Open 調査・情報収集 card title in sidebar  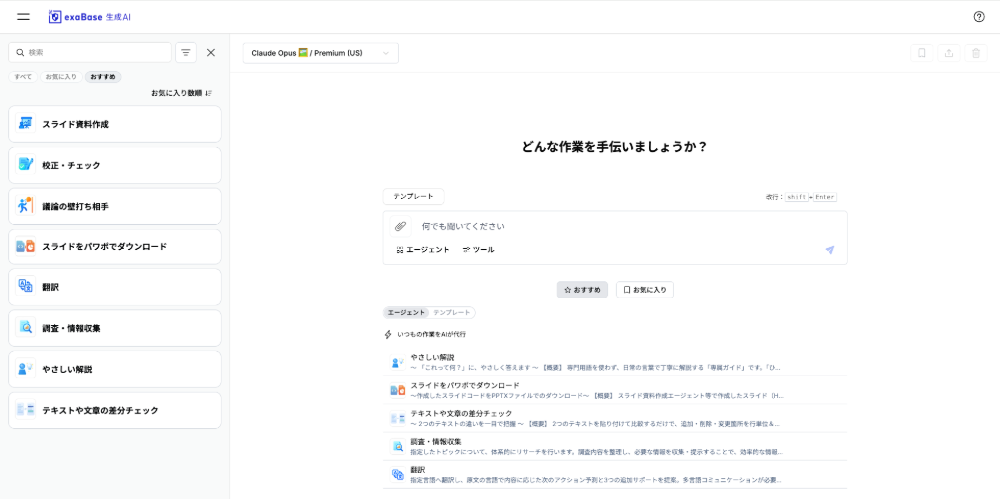[71, 329]
